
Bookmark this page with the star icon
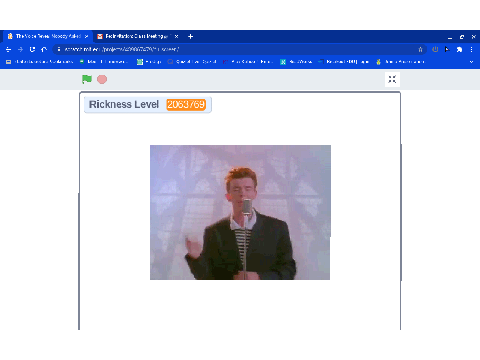(x=420, y=49)
